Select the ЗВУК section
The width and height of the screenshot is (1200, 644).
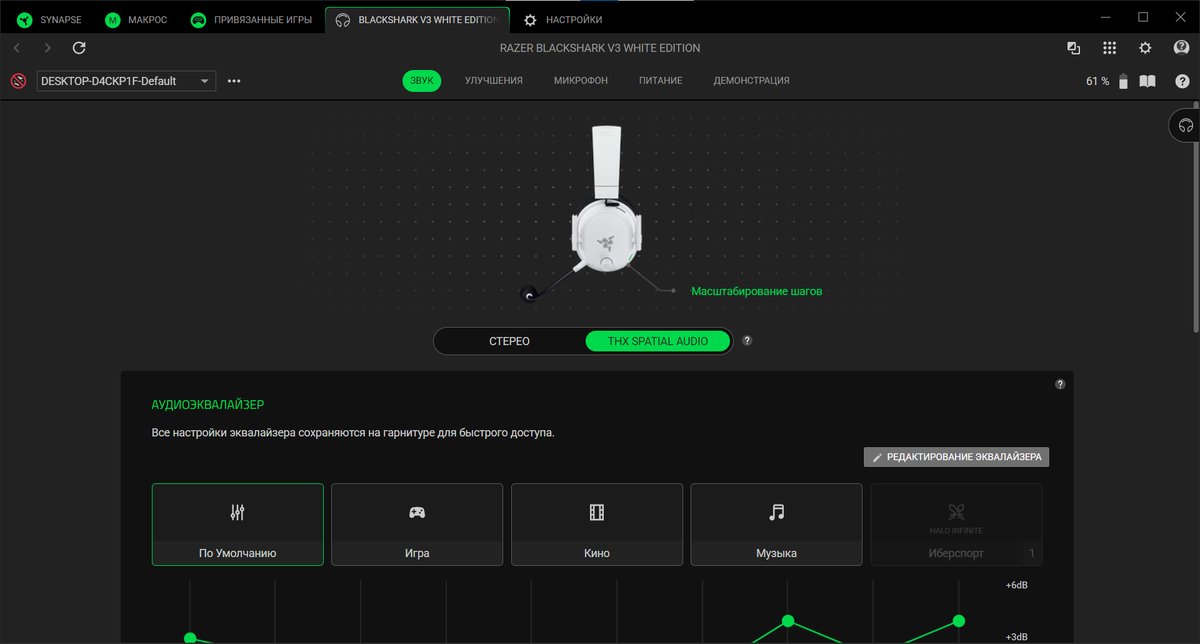point(421,81)
